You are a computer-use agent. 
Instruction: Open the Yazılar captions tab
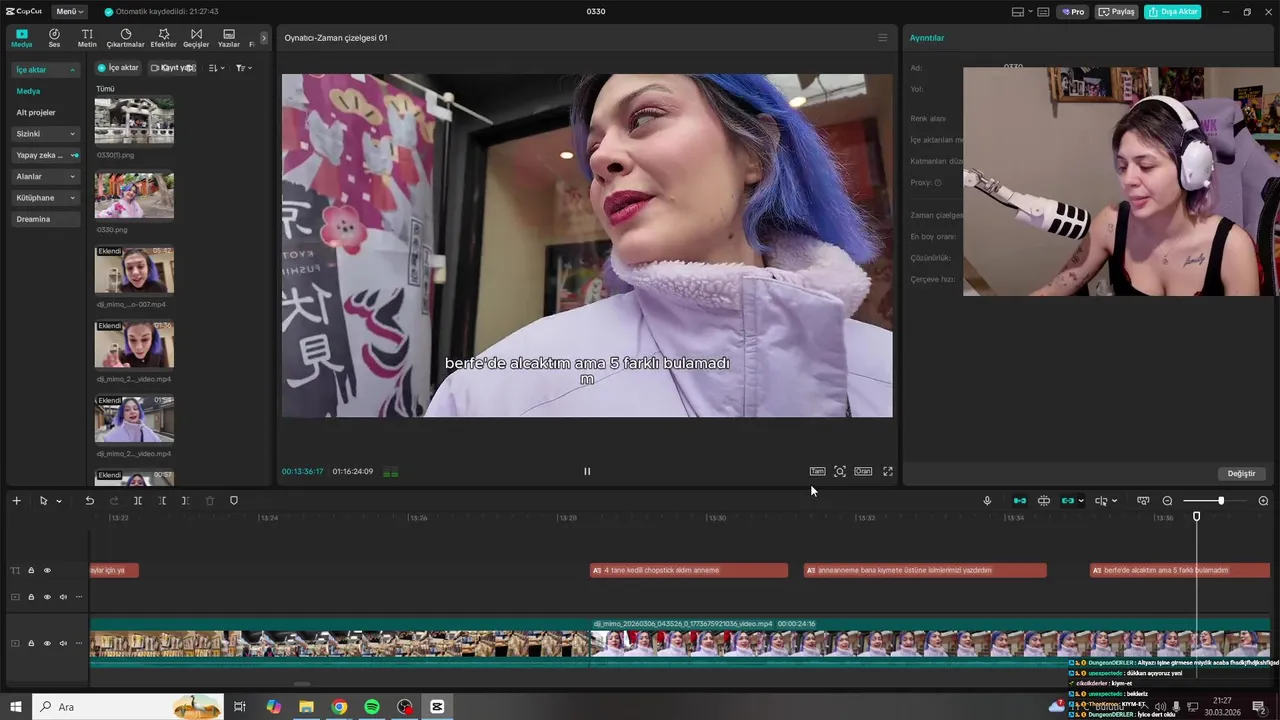(x=229, y=38)
